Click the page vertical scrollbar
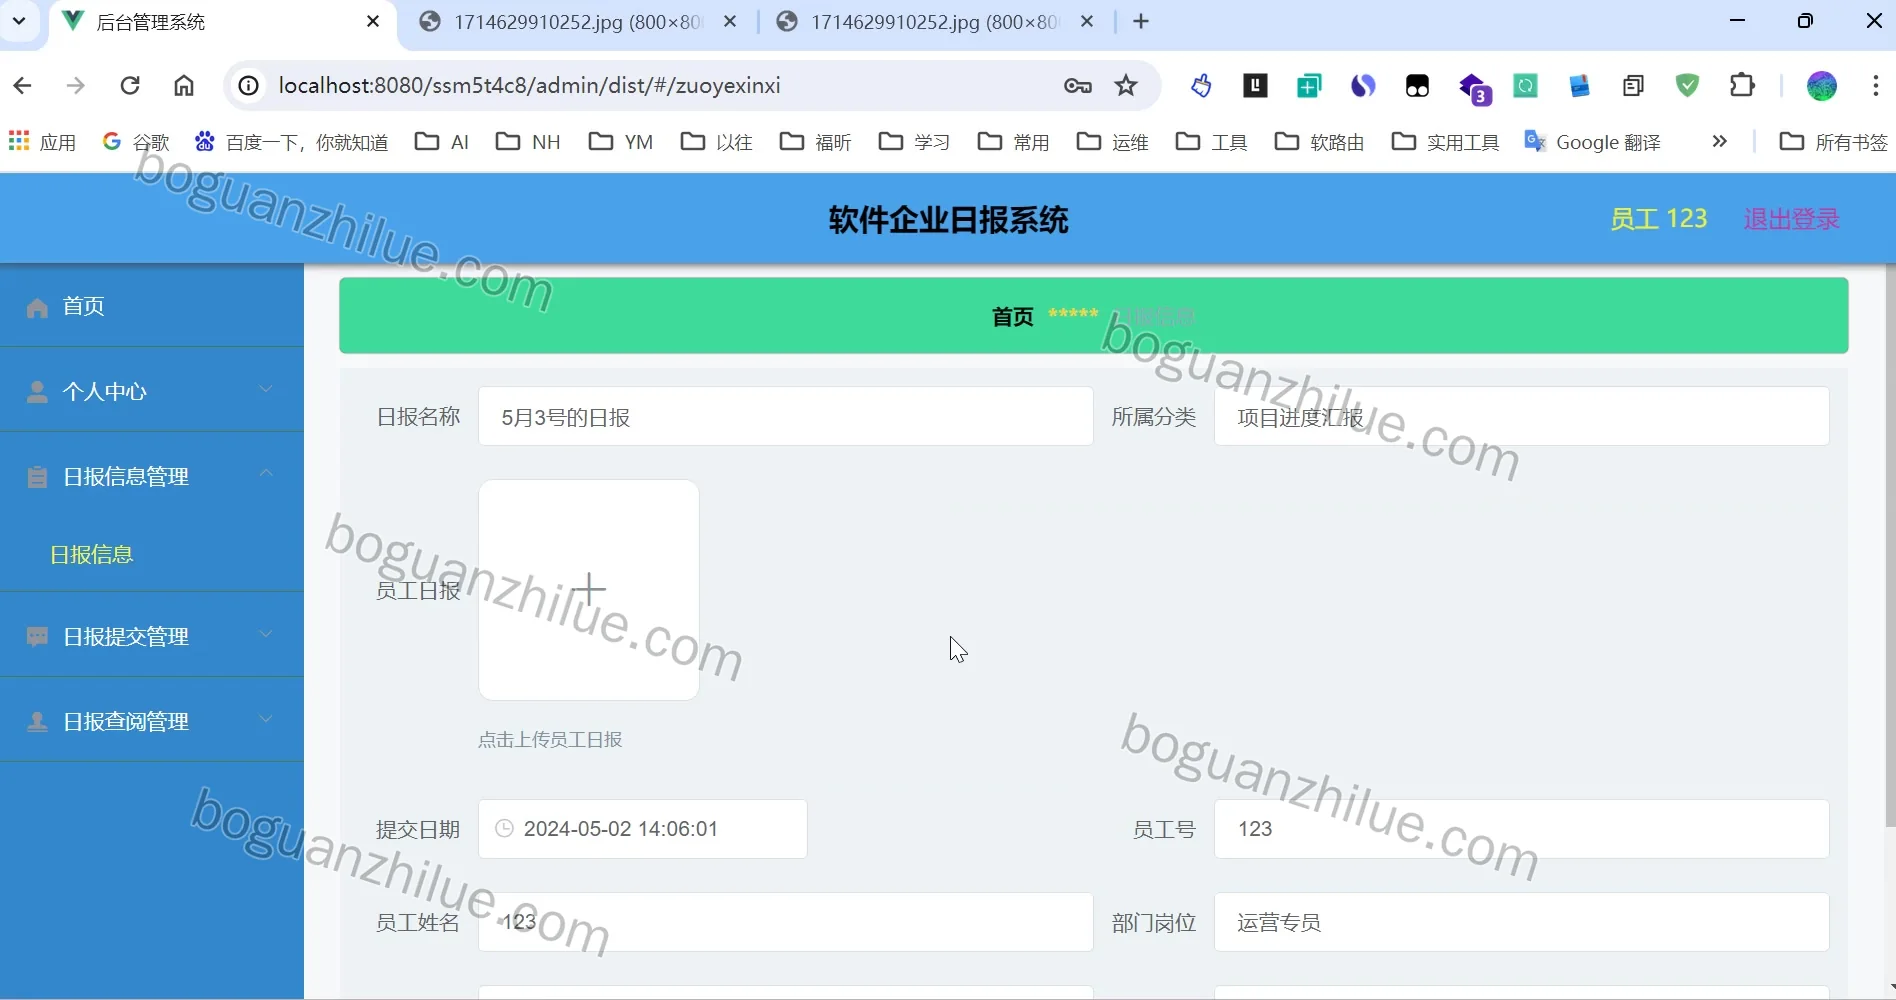 tap(1889, 546)
